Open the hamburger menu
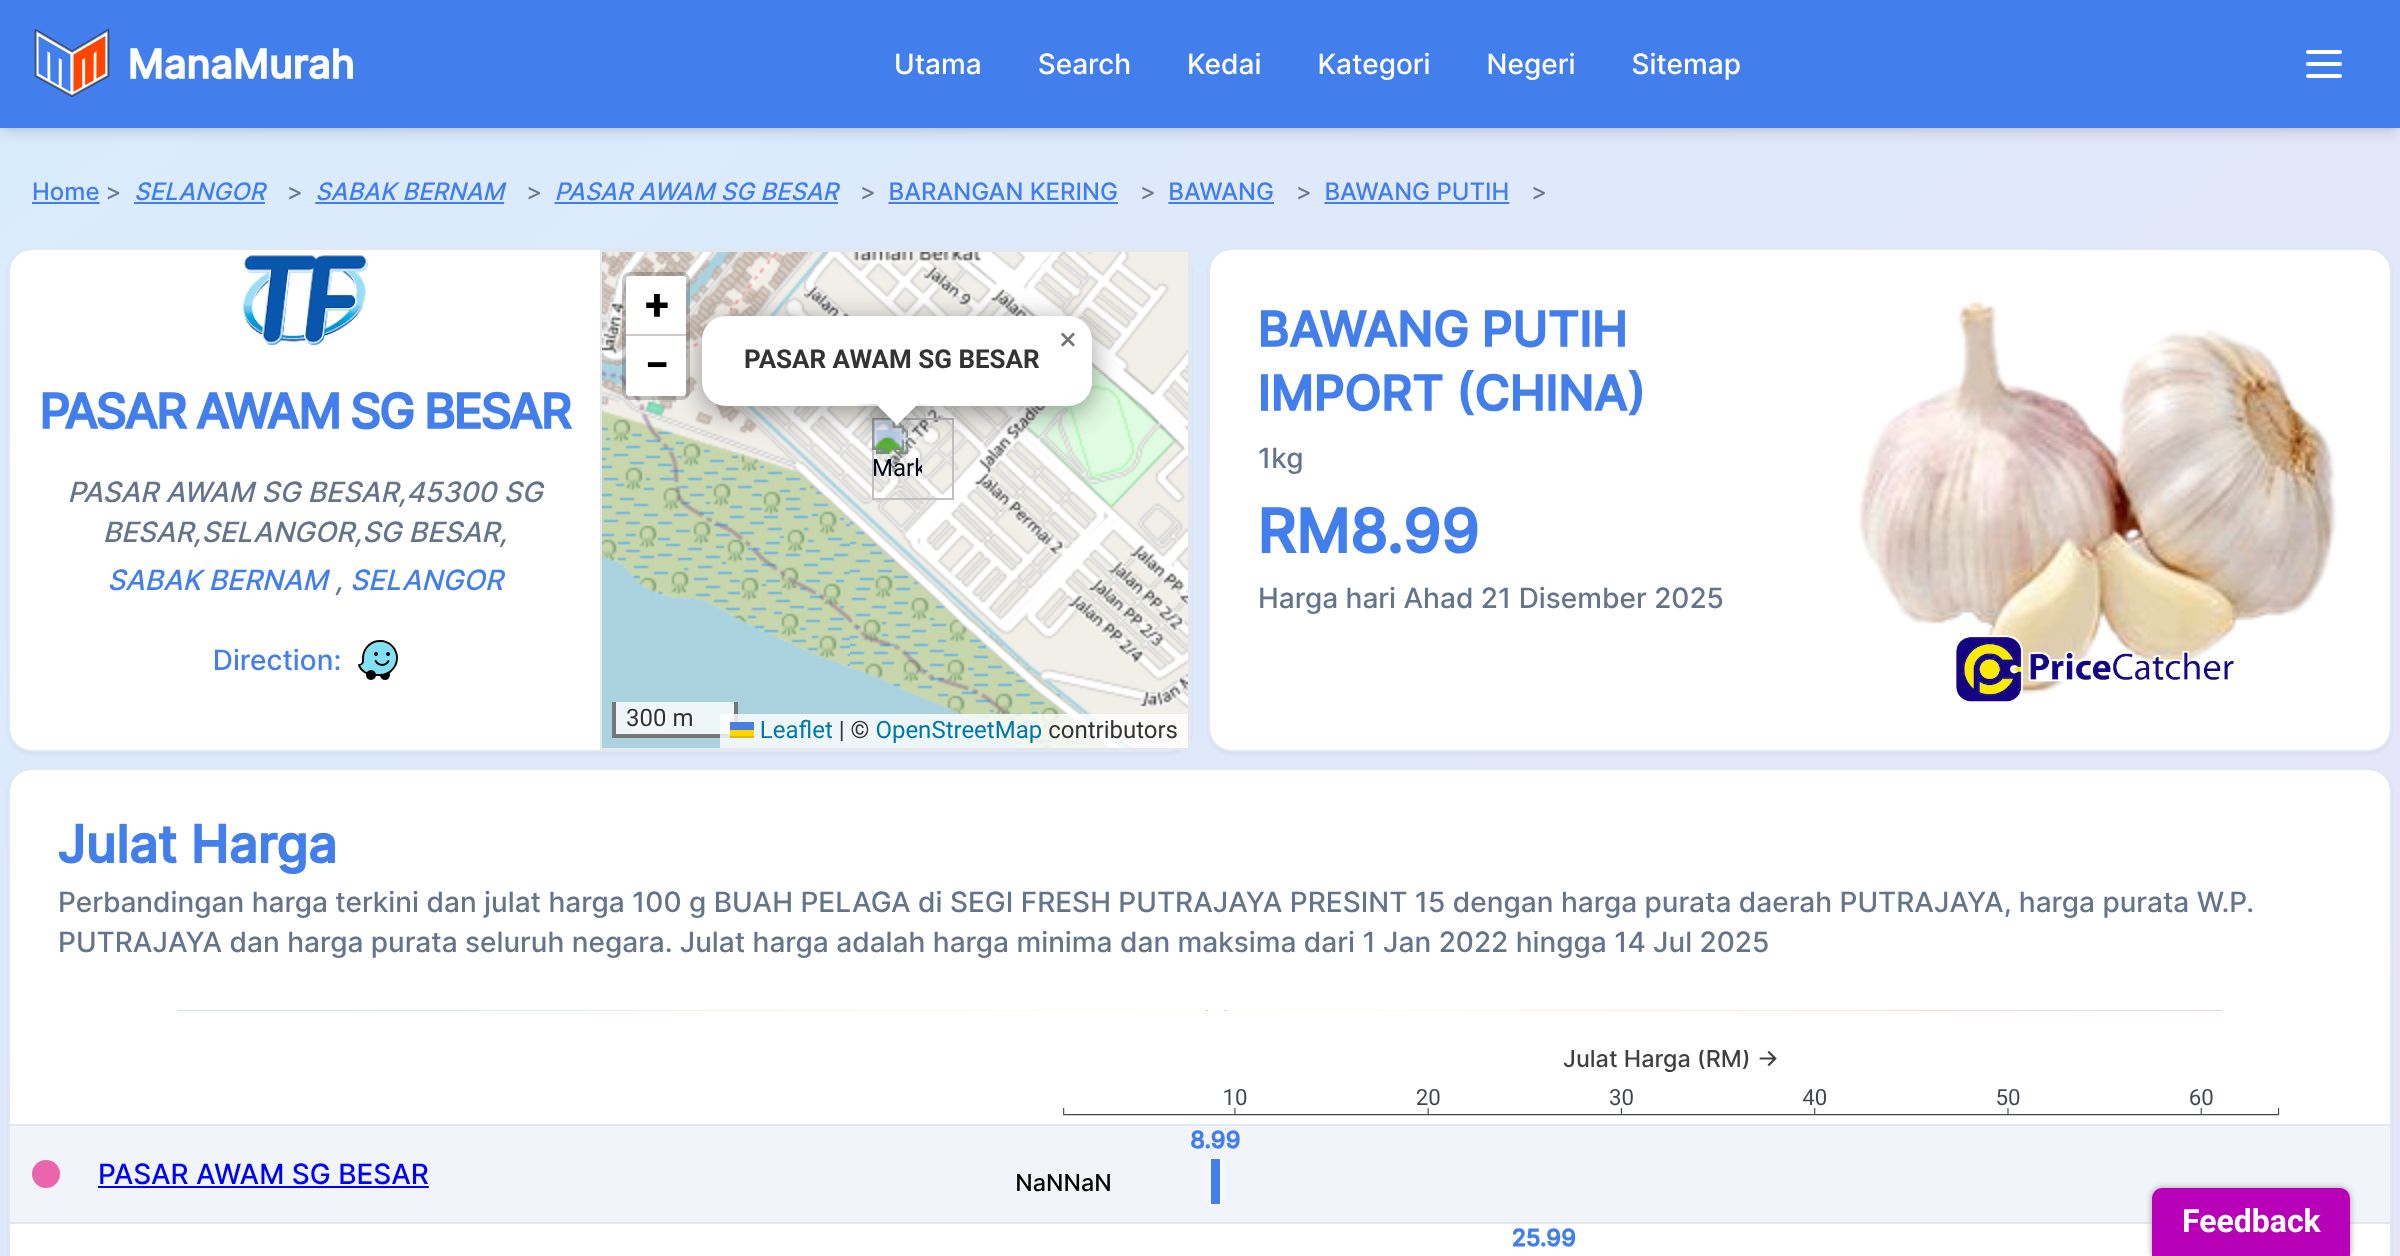The image size is (2400, 1256). pos(2323,64)
